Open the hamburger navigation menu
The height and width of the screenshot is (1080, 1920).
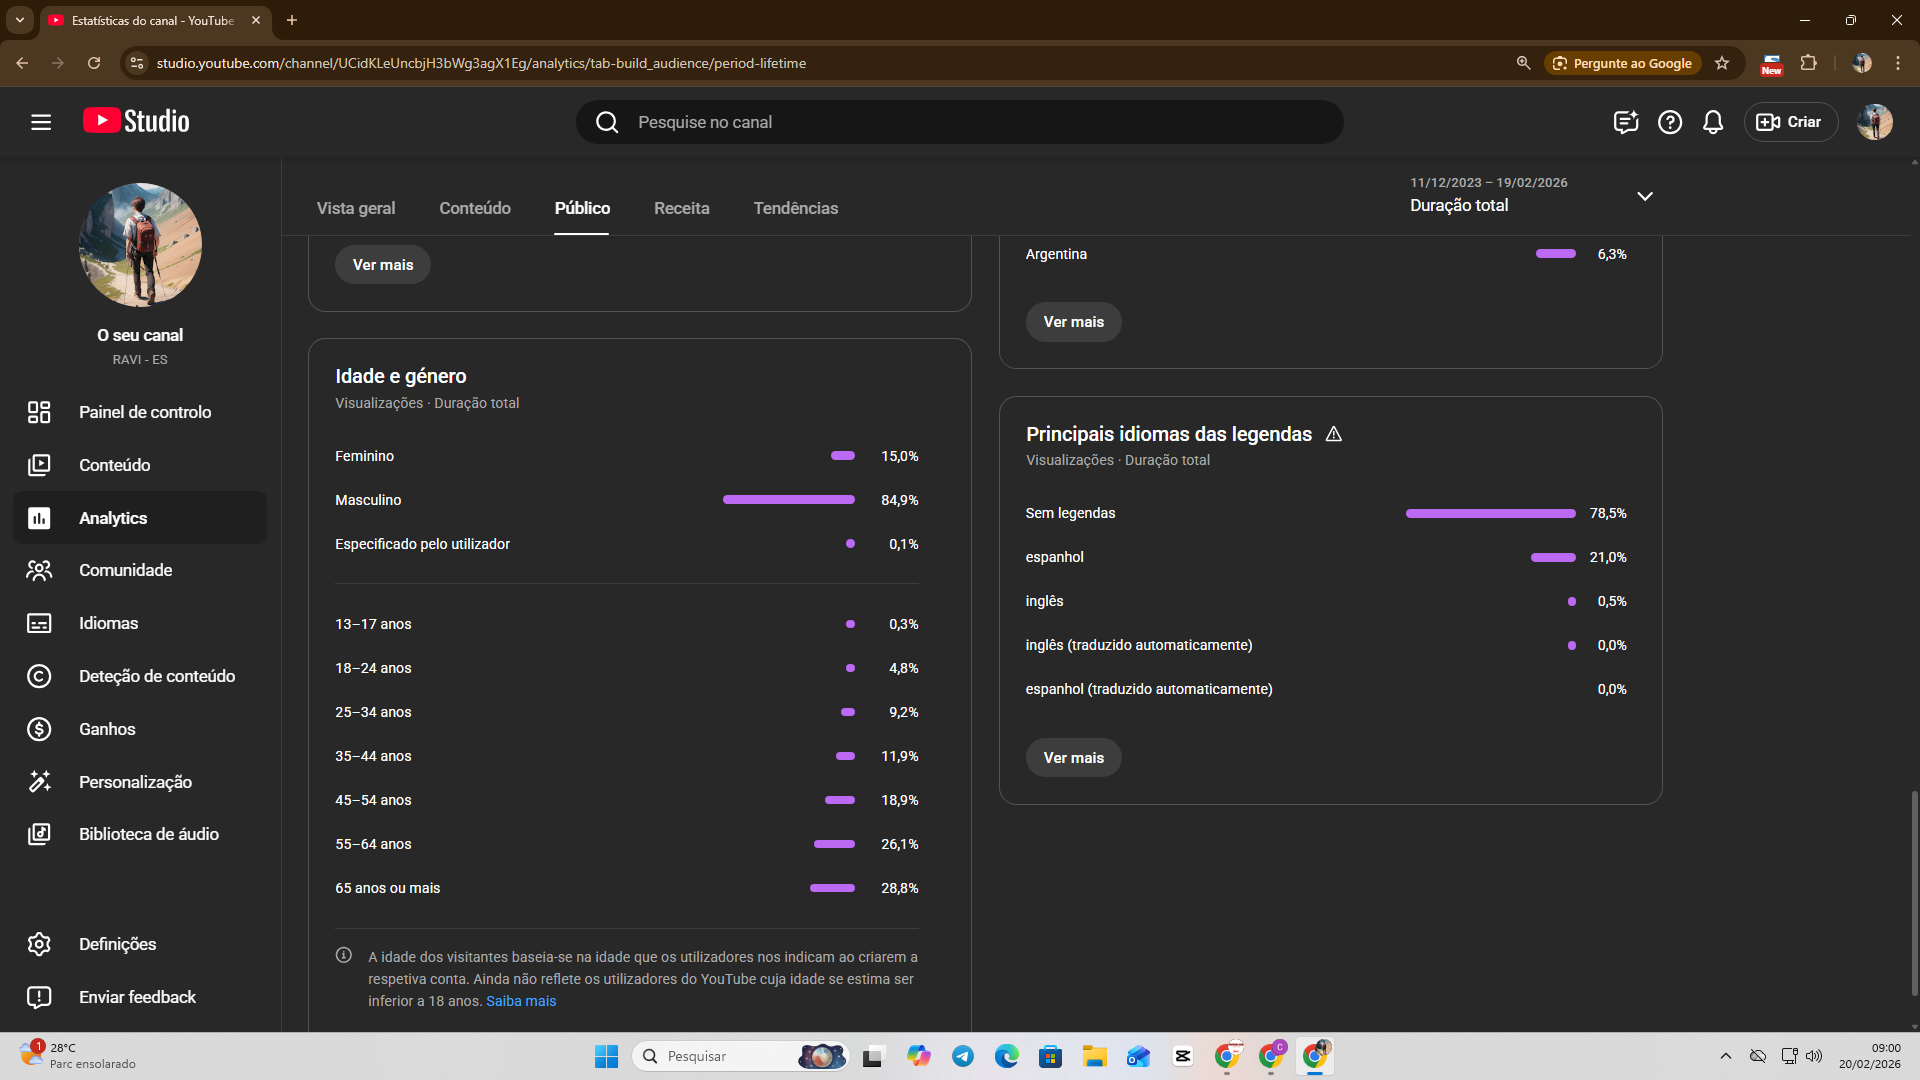41,122
